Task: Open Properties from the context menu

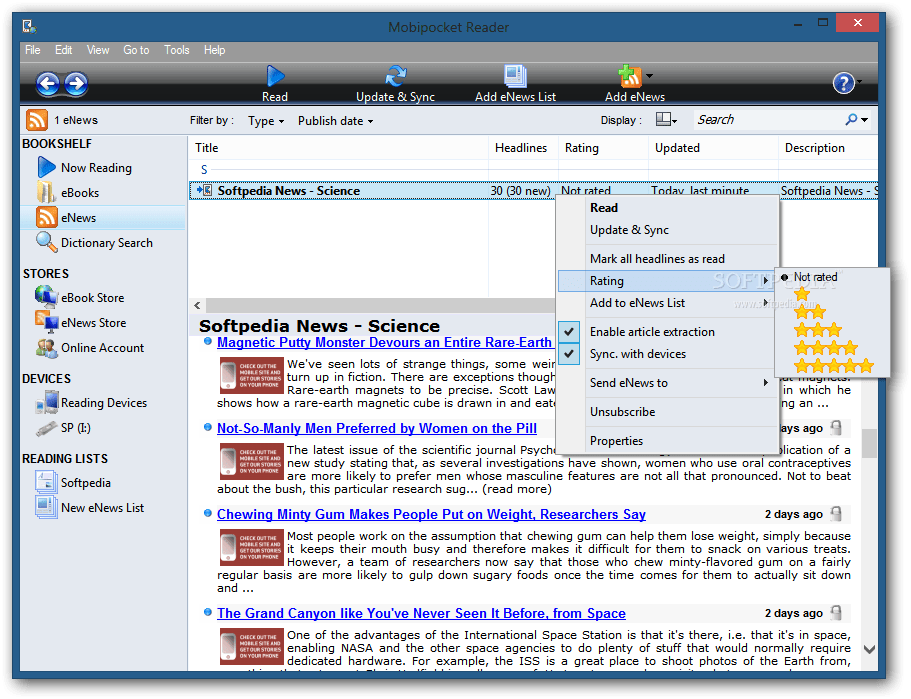Action: click(x=668, y=442)
